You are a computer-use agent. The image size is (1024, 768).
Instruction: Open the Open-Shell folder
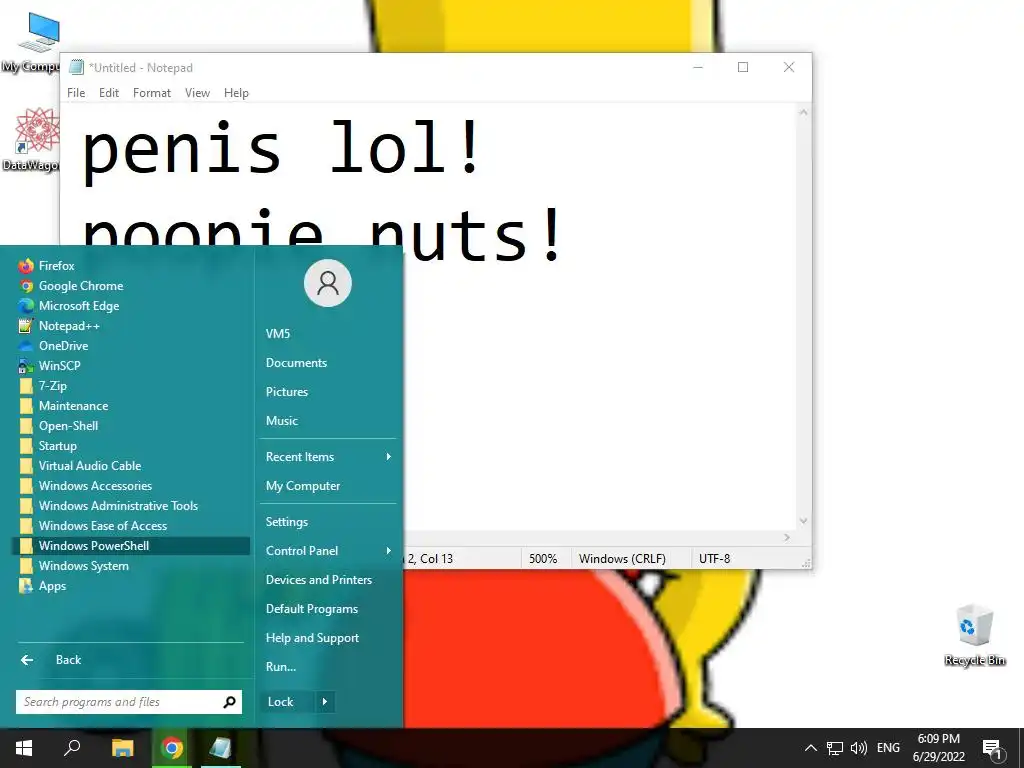(x=131, y=426)
